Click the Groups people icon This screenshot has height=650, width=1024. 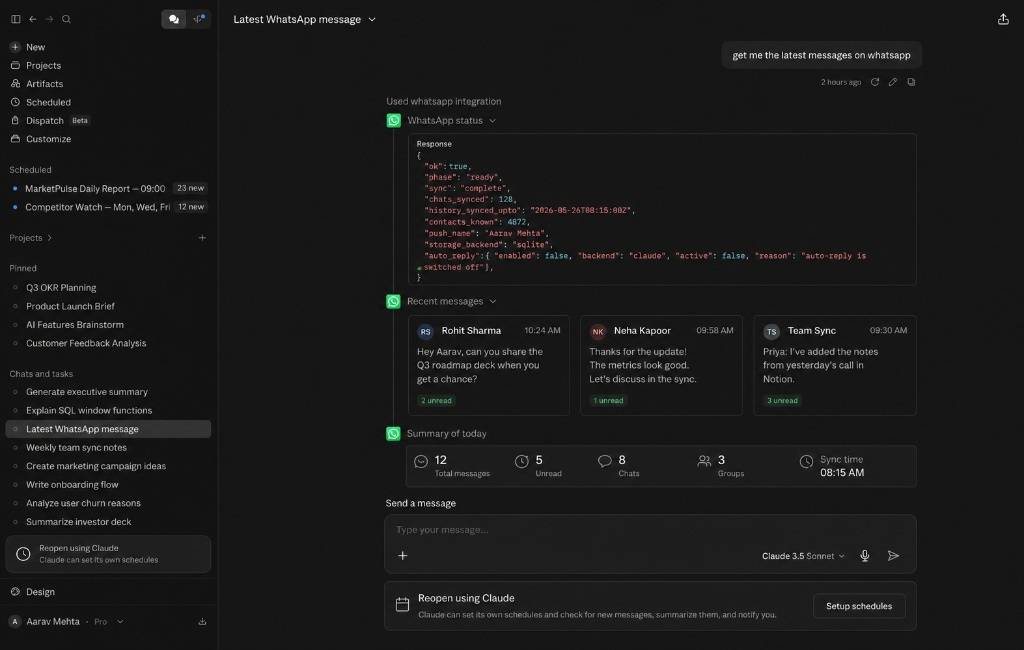(x=704, y=461)
